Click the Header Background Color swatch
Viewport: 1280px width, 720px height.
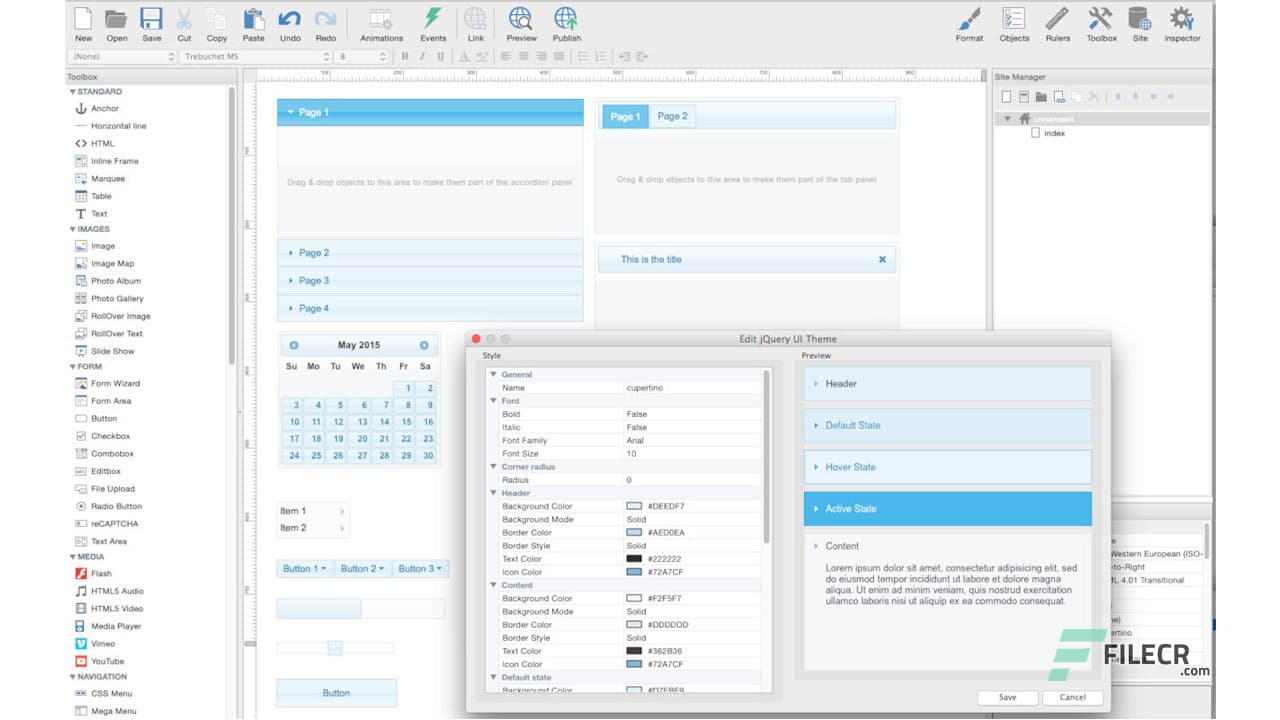pyautogui.click(x=636, y=506)
